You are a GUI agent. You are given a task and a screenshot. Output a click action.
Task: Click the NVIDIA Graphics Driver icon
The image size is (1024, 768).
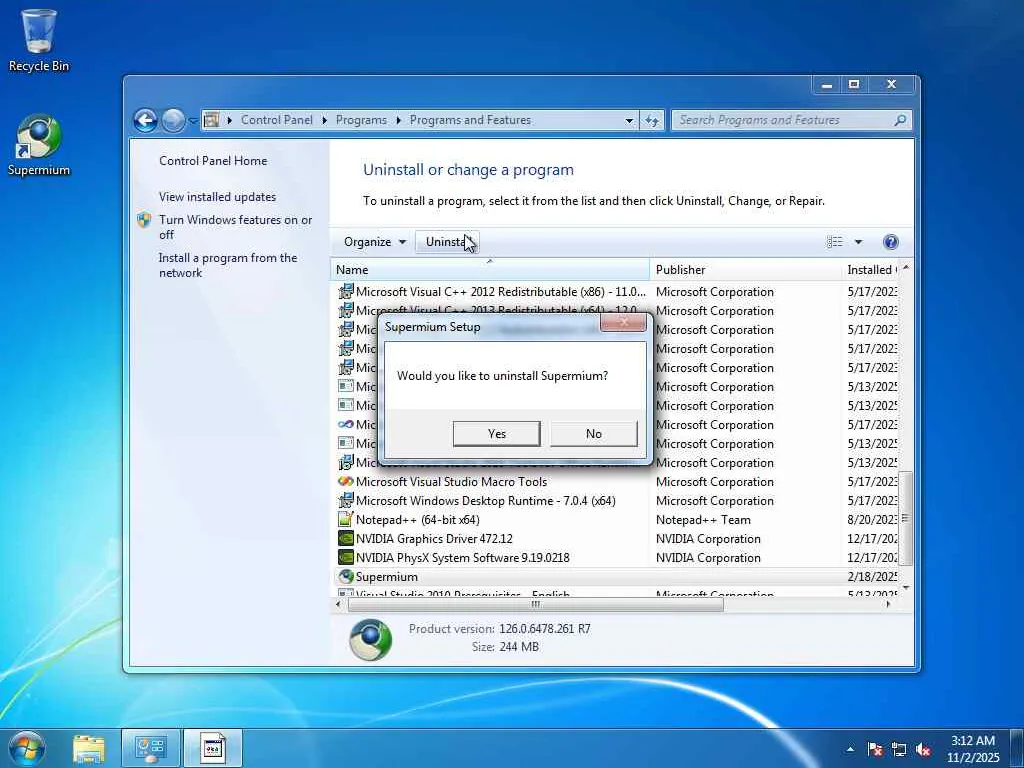[345, 539]
